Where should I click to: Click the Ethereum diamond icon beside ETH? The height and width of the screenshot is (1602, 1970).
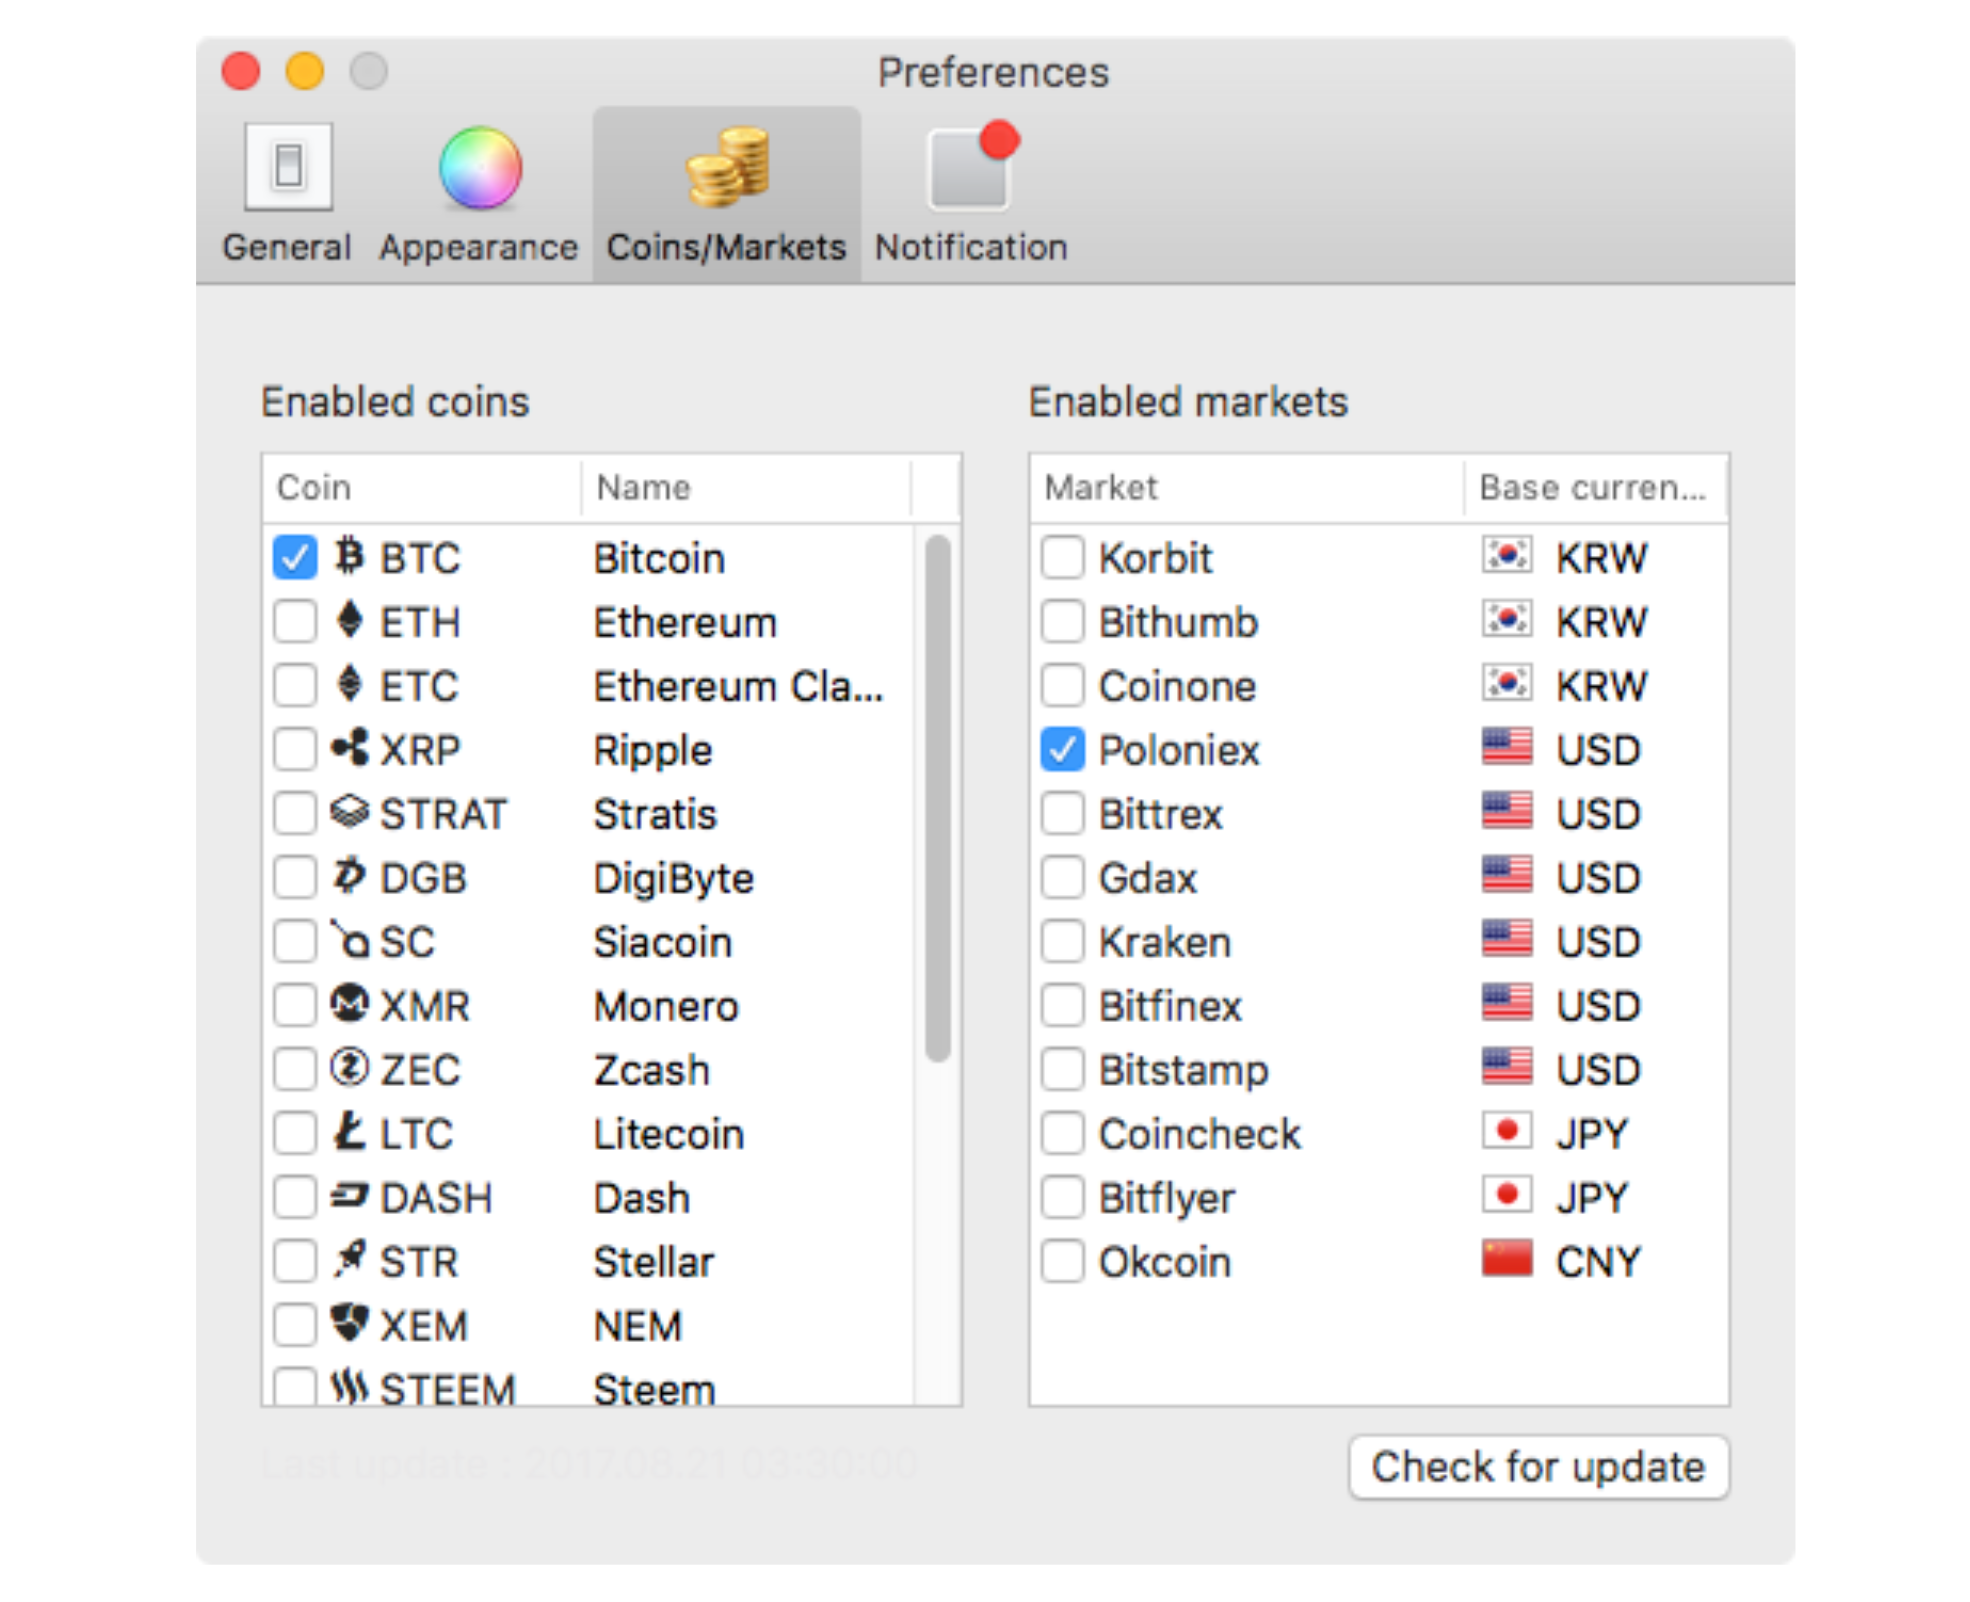(349, 621)
